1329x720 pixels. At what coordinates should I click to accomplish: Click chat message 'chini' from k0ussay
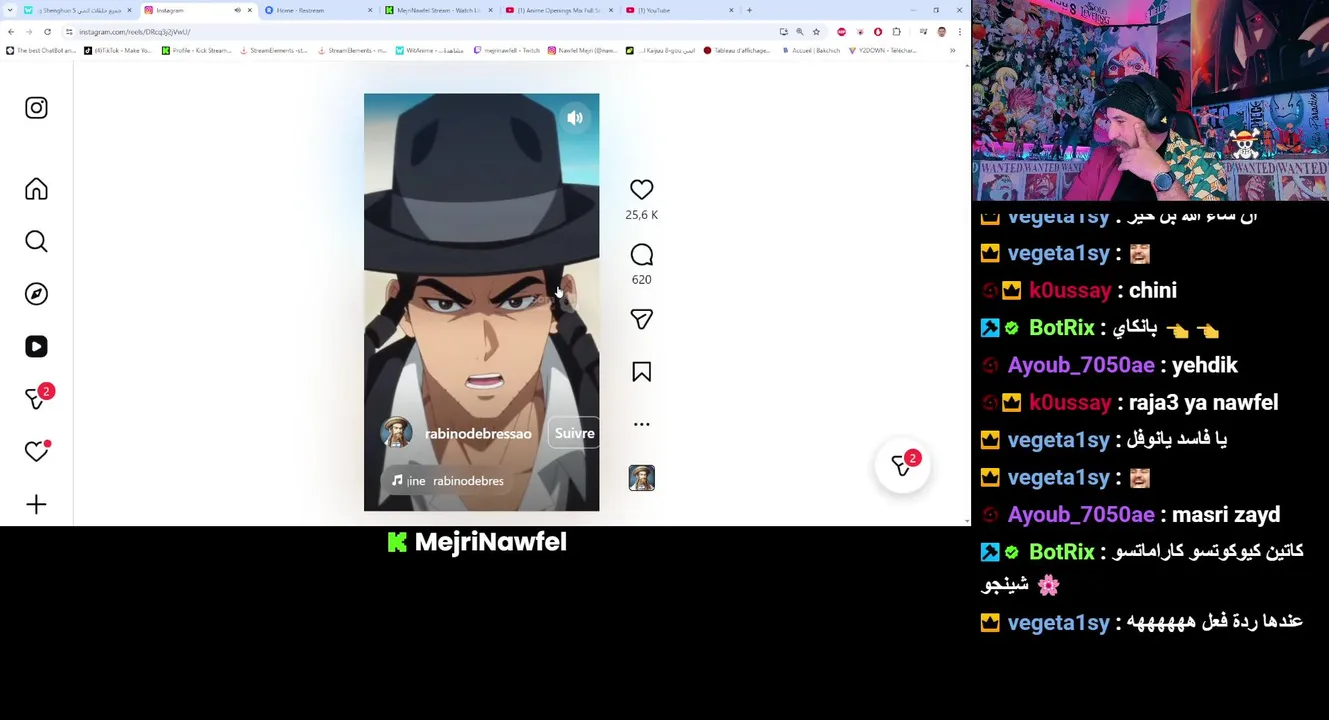pos(1152,291)
